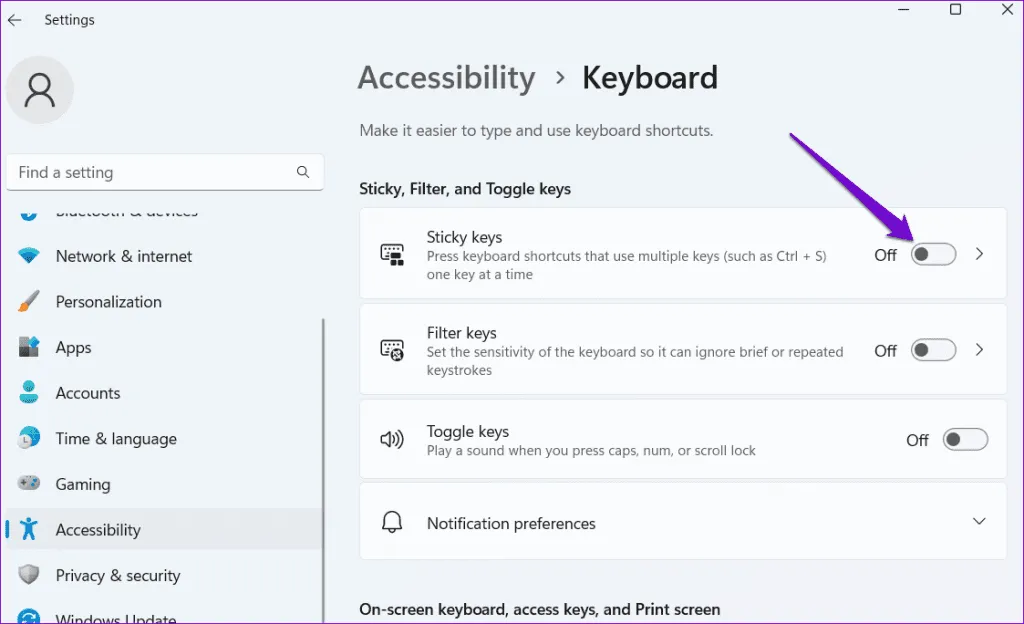Viewport: 1024px width, 624px height.
Task: Click the user profile avatar icon
Action: pyautogui.click(x=40, y=90)
